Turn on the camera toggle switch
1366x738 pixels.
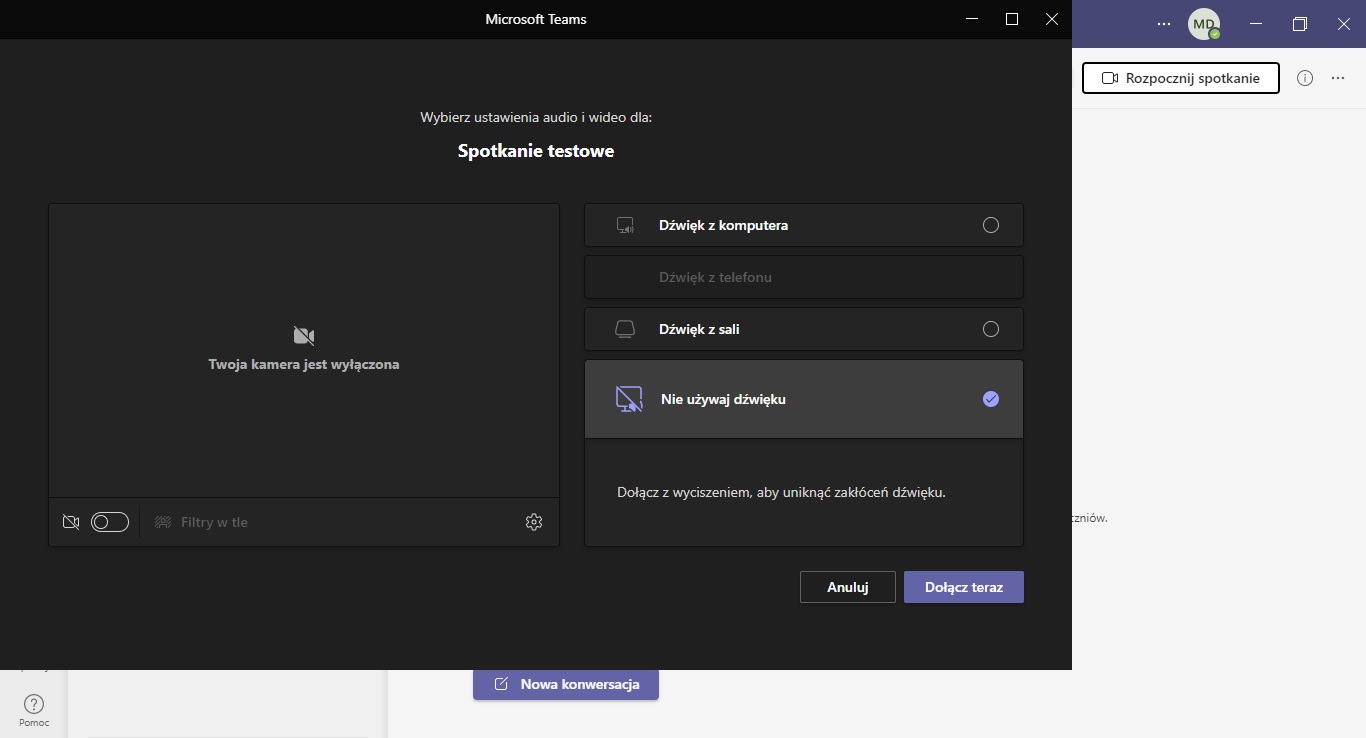(110, 522)
